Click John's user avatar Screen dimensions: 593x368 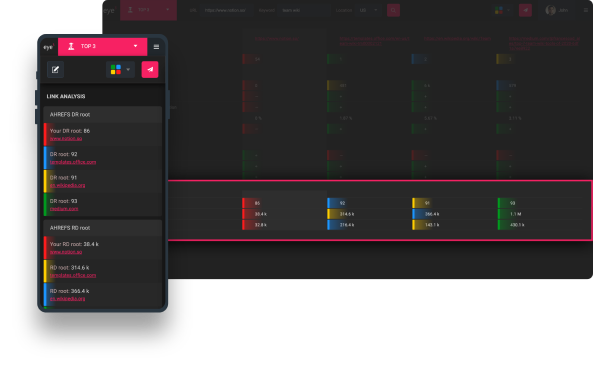click(550, 10)
